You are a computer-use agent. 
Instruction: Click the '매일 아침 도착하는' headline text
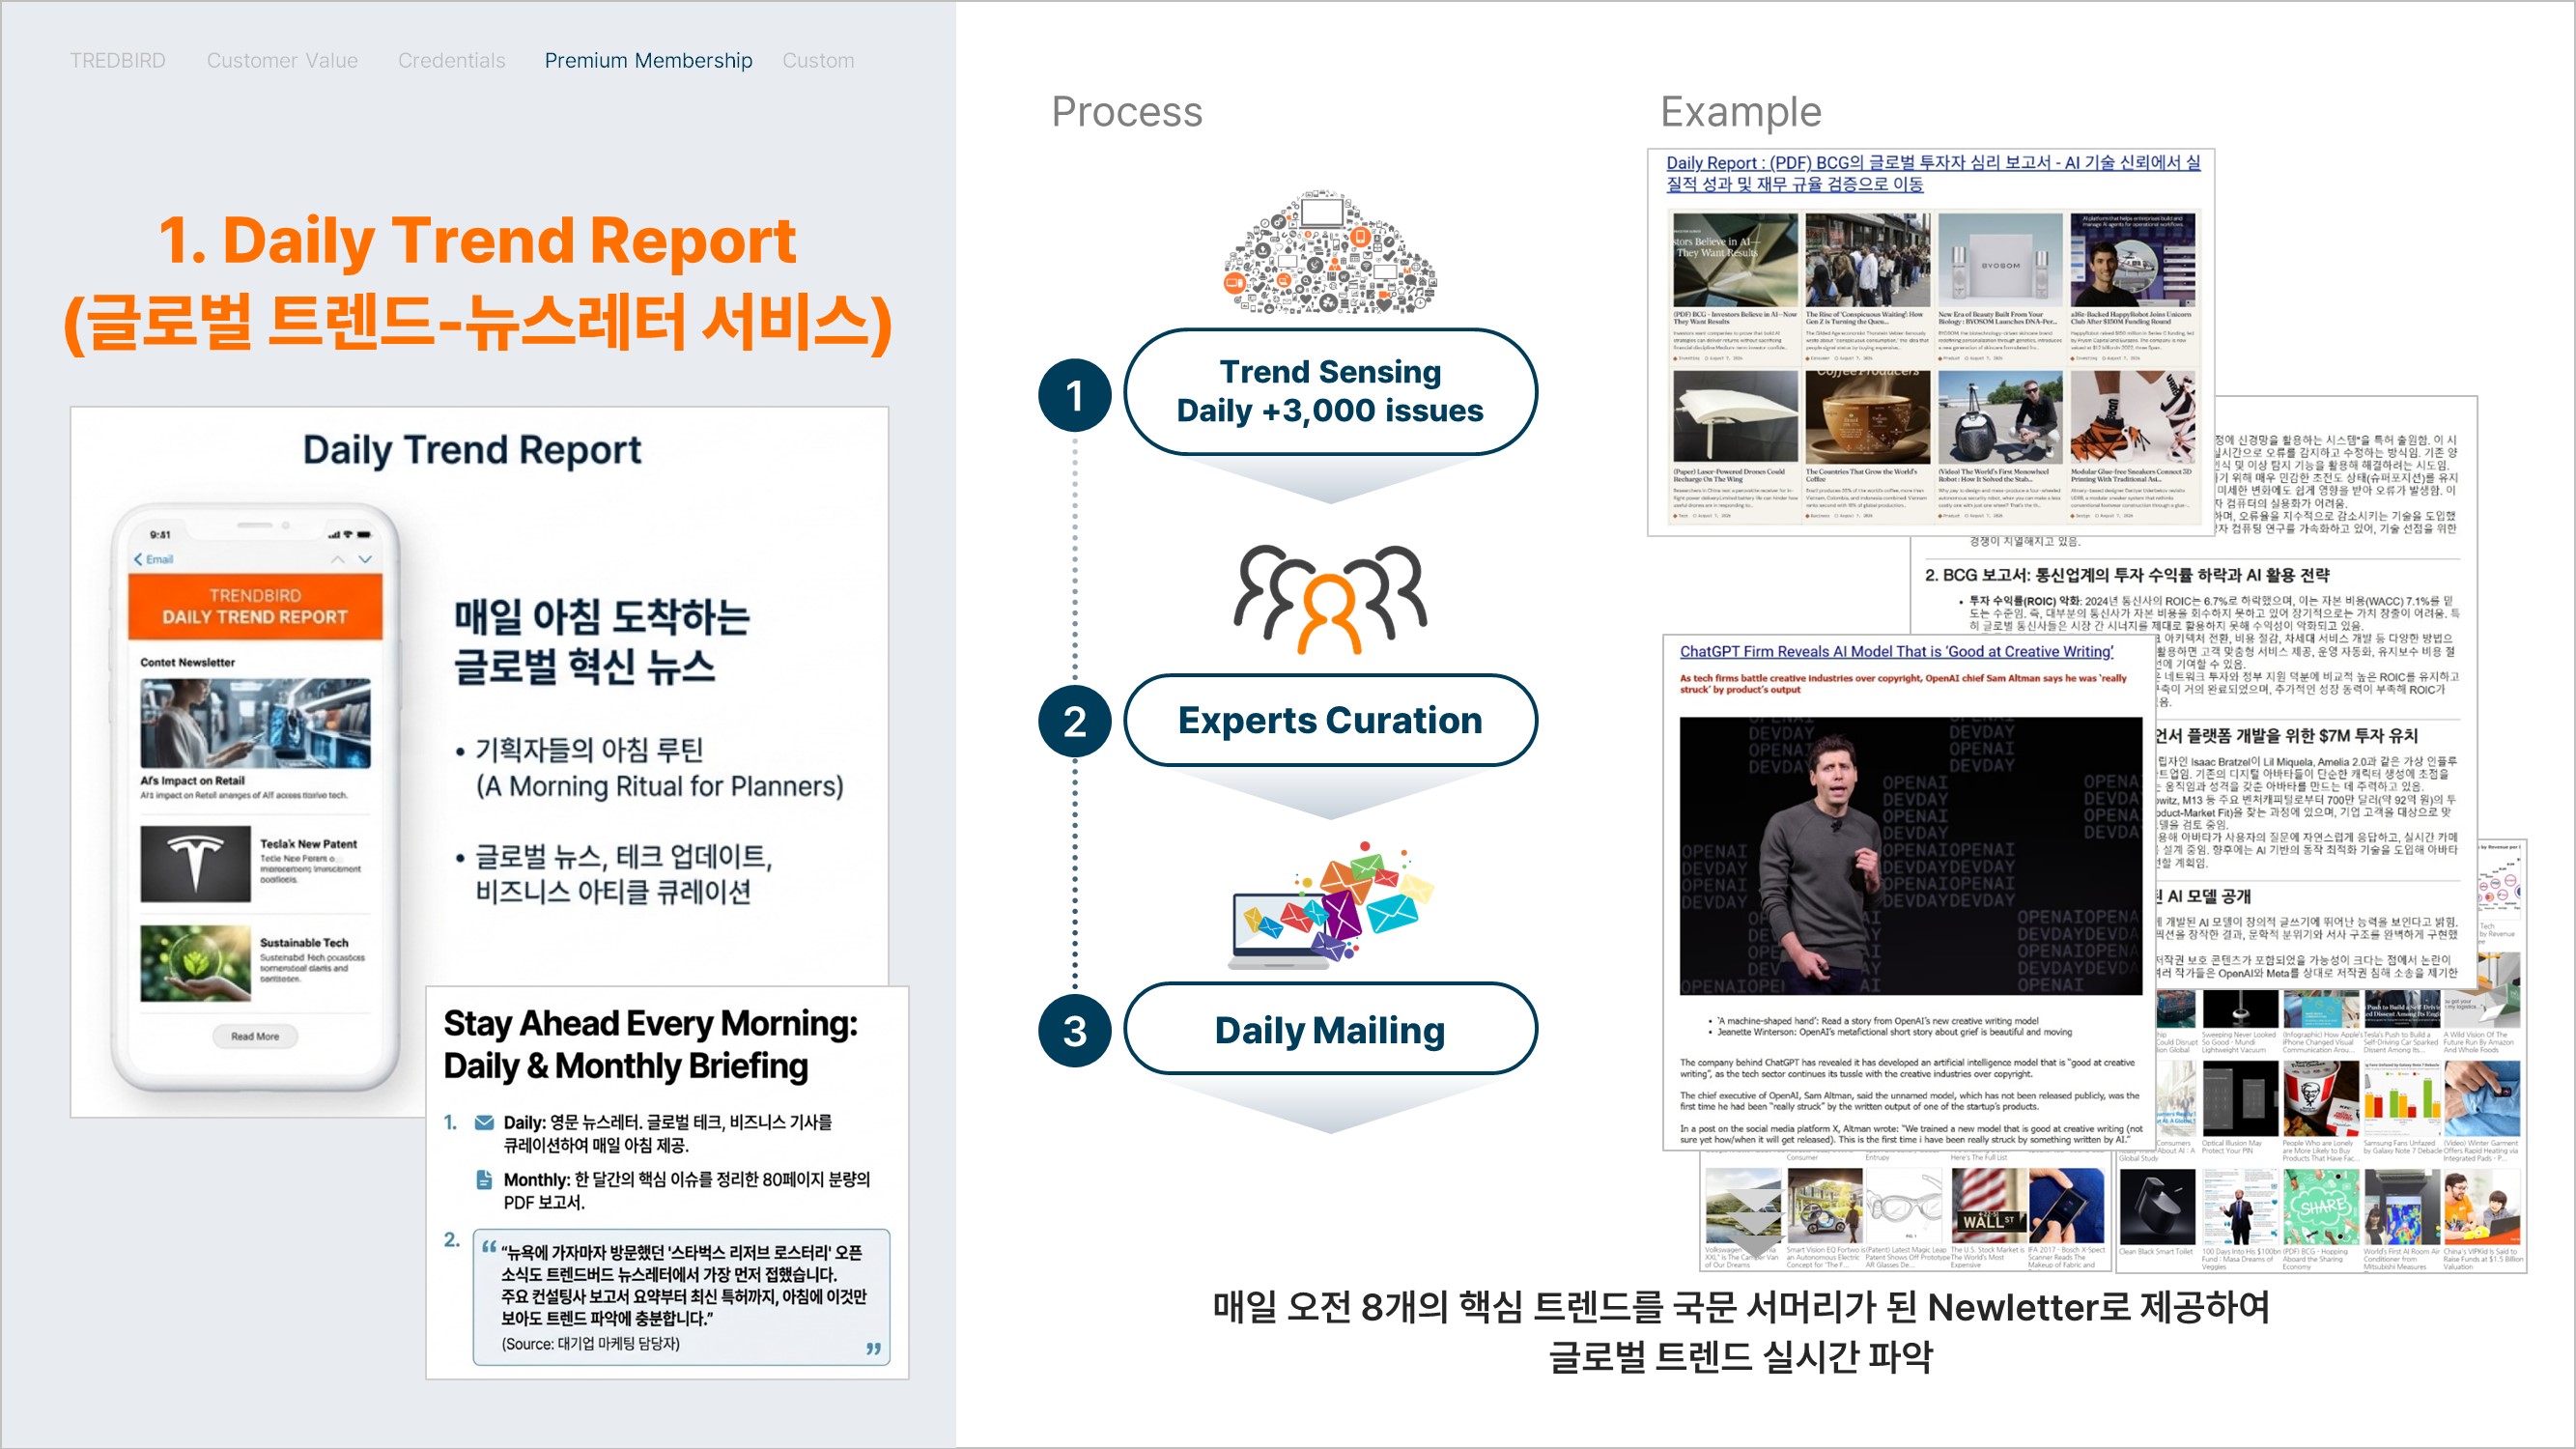coord(602,616)
